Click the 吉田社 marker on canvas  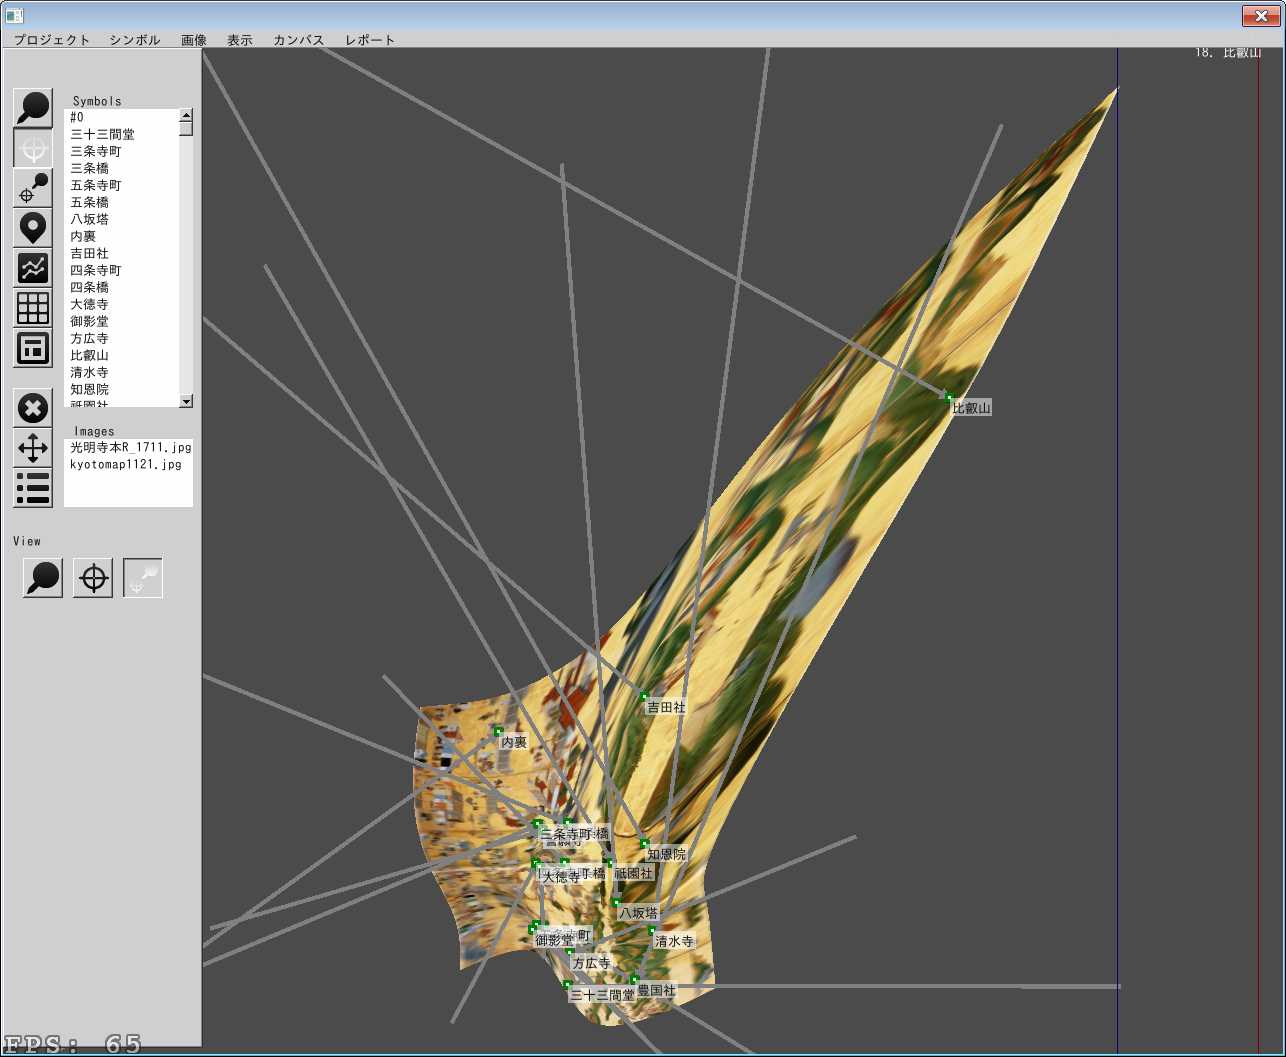tap(644, 696)
